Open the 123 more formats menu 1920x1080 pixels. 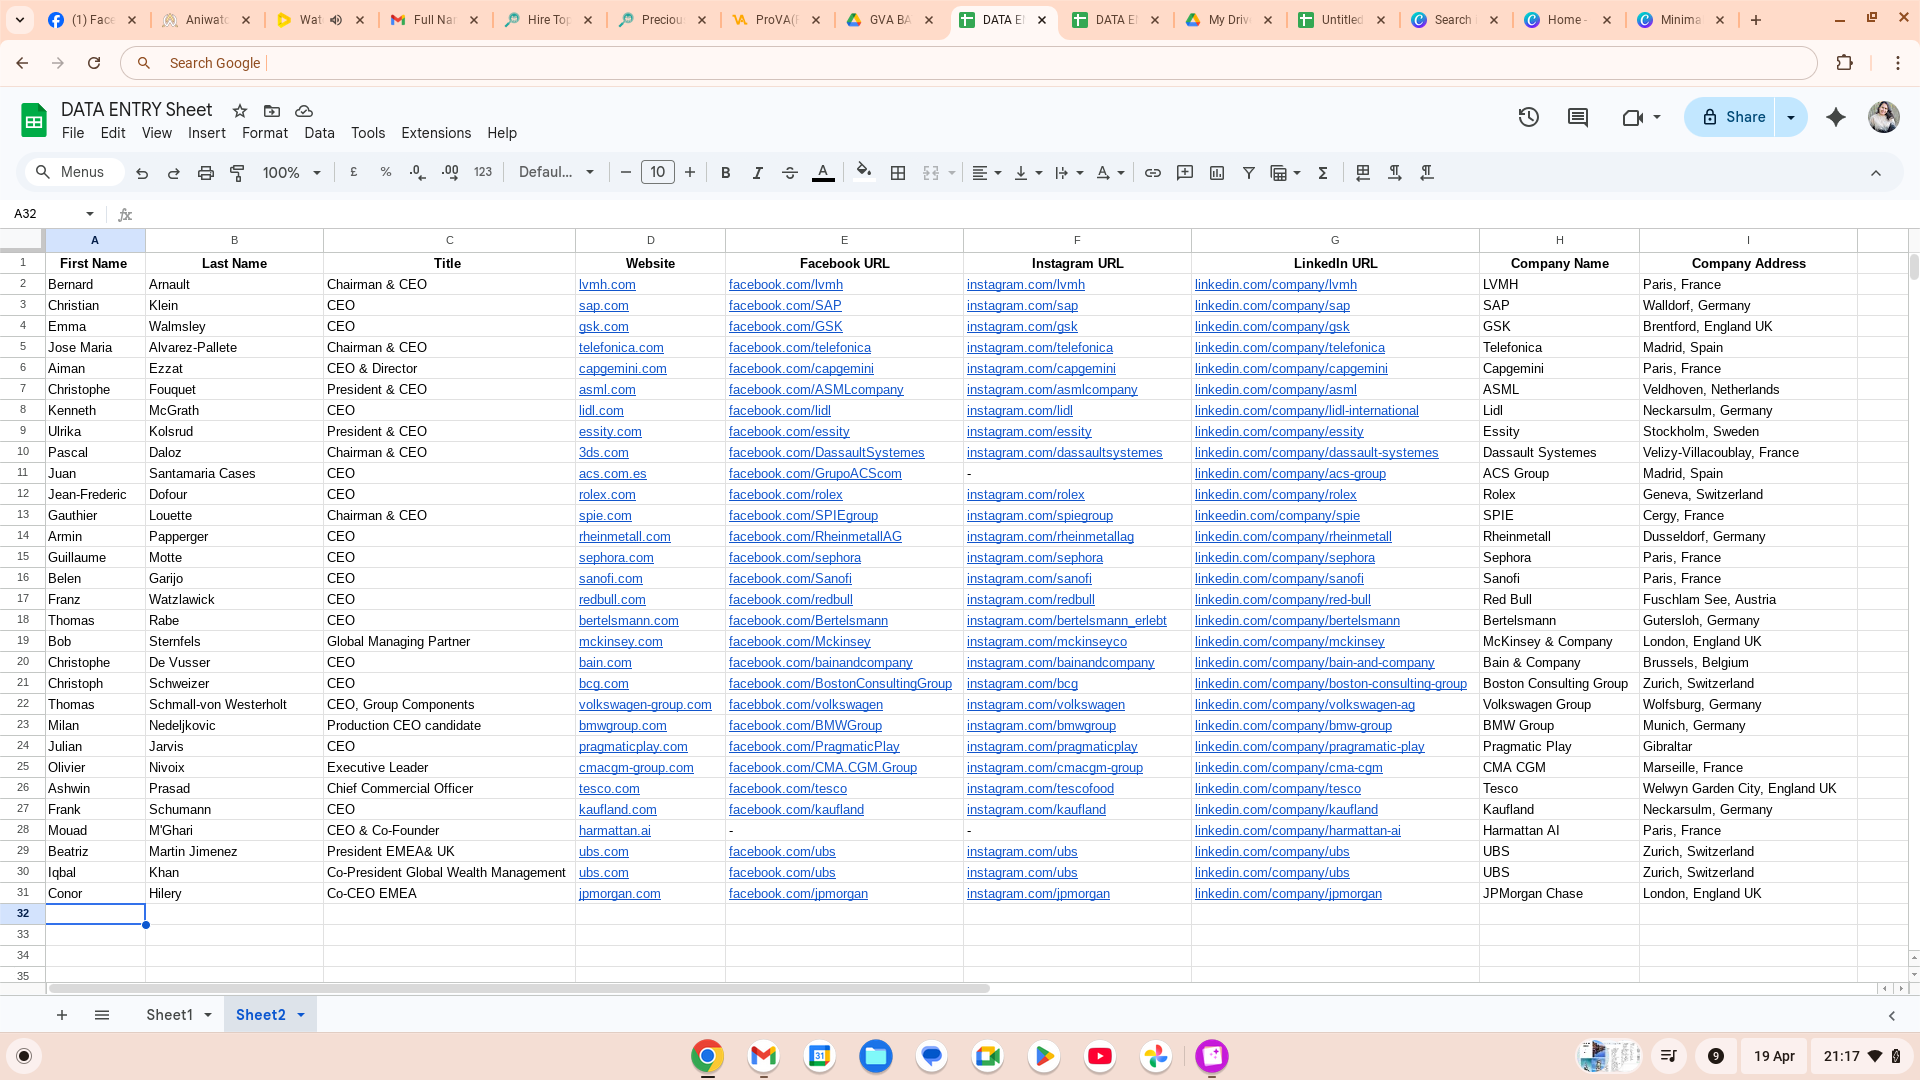pyautogui.click(x=483, y=172)
